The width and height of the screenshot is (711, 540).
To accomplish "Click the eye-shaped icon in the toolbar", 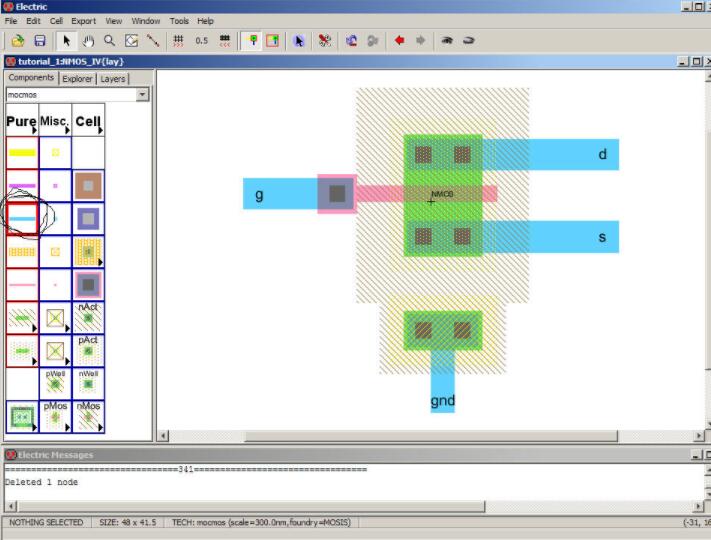I will click(447, 41).
